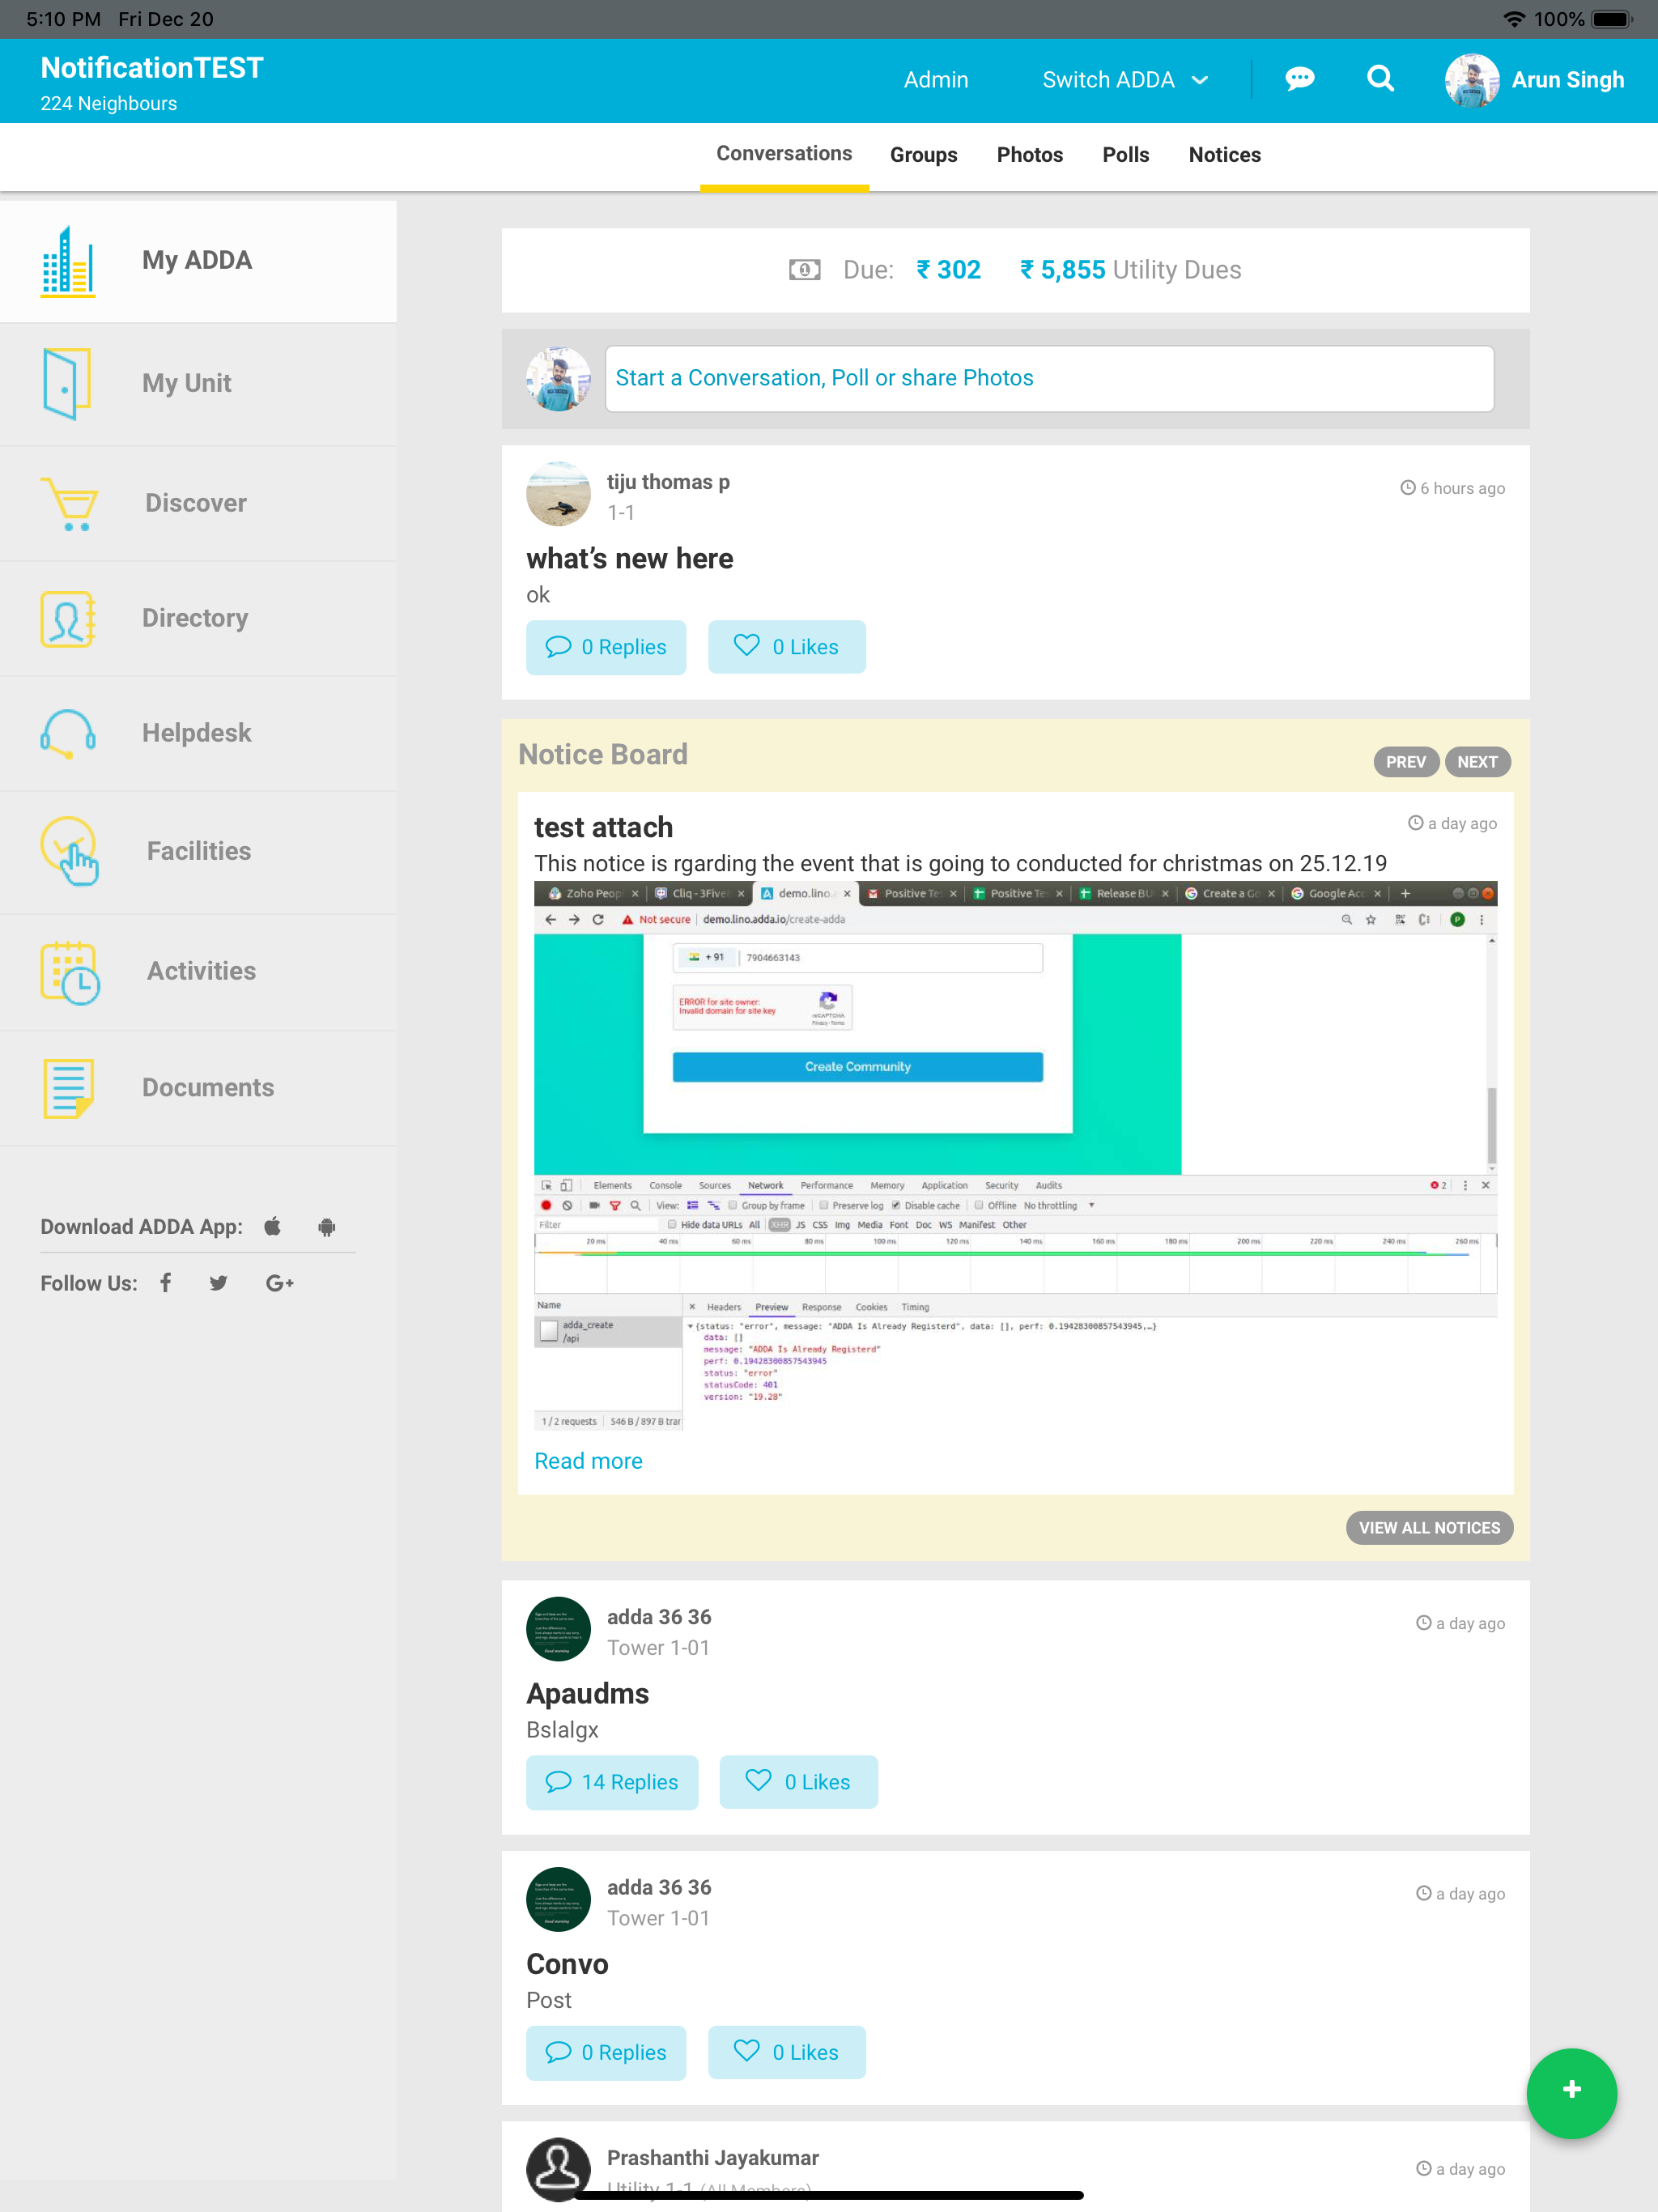Click Start a Conversation input field
The width and height of the screenshot is (1658, 2212).
[1049, 378]
